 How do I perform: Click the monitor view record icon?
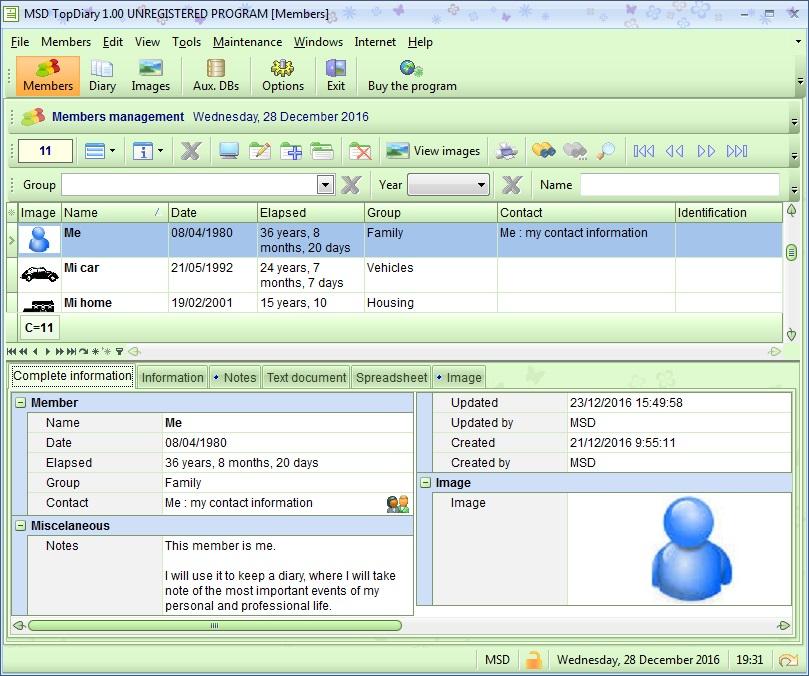coord(229,151)
